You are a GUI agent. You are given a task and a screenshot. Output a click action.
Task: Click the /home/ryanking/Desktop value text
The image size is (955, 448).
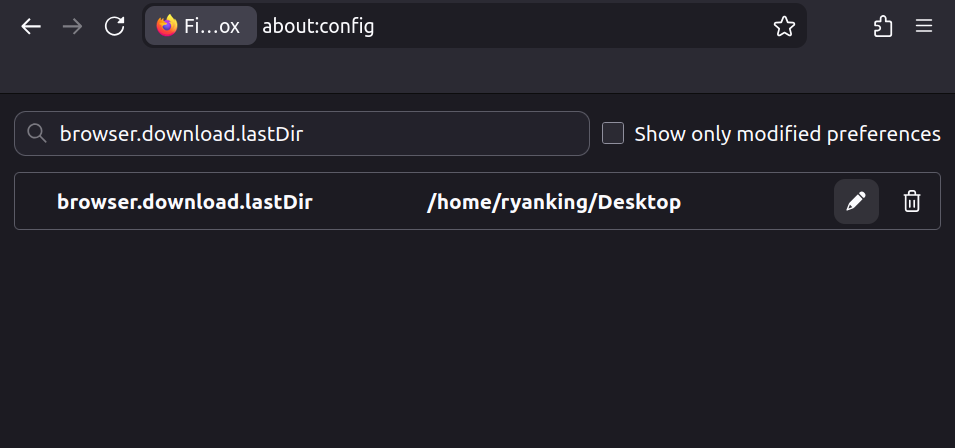pyautogui.click(x=554, y=202)
